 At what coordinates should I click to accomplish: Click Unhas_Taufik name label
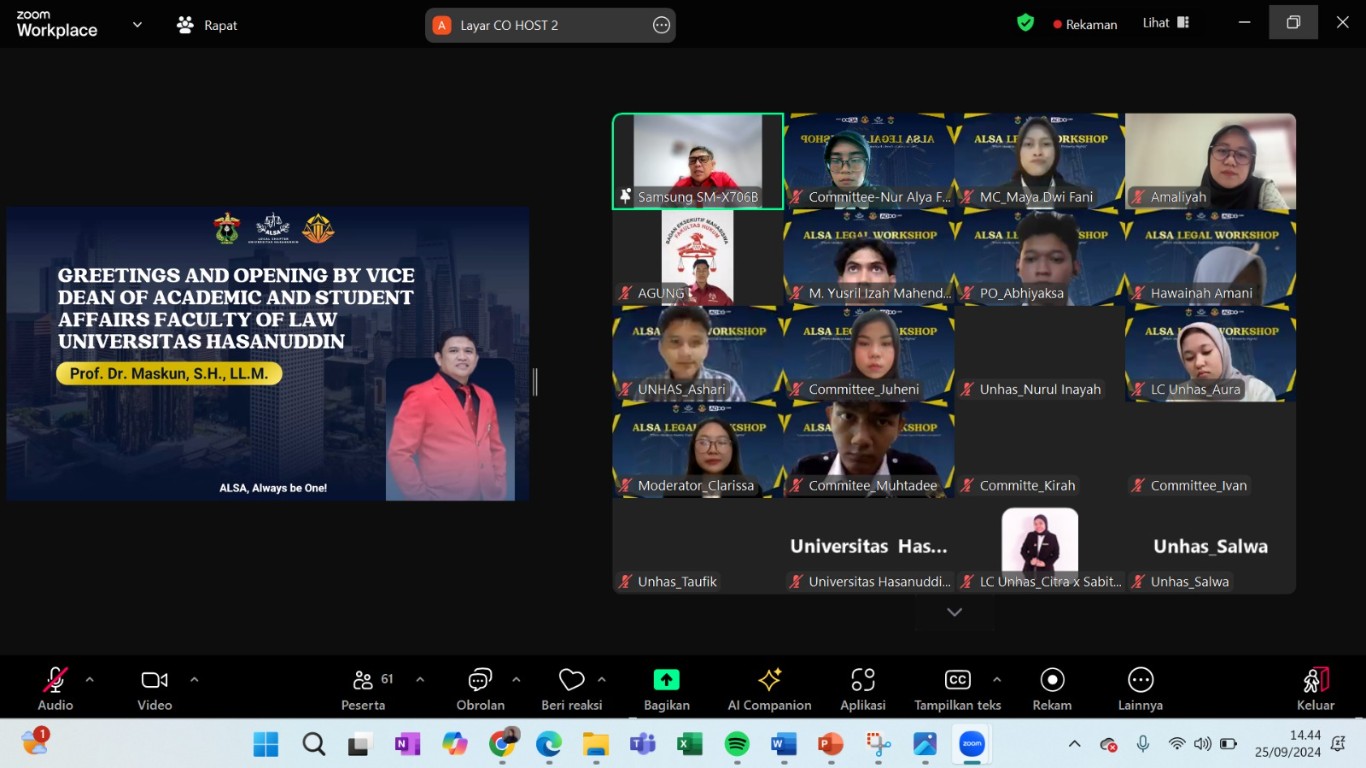[677, 581]
